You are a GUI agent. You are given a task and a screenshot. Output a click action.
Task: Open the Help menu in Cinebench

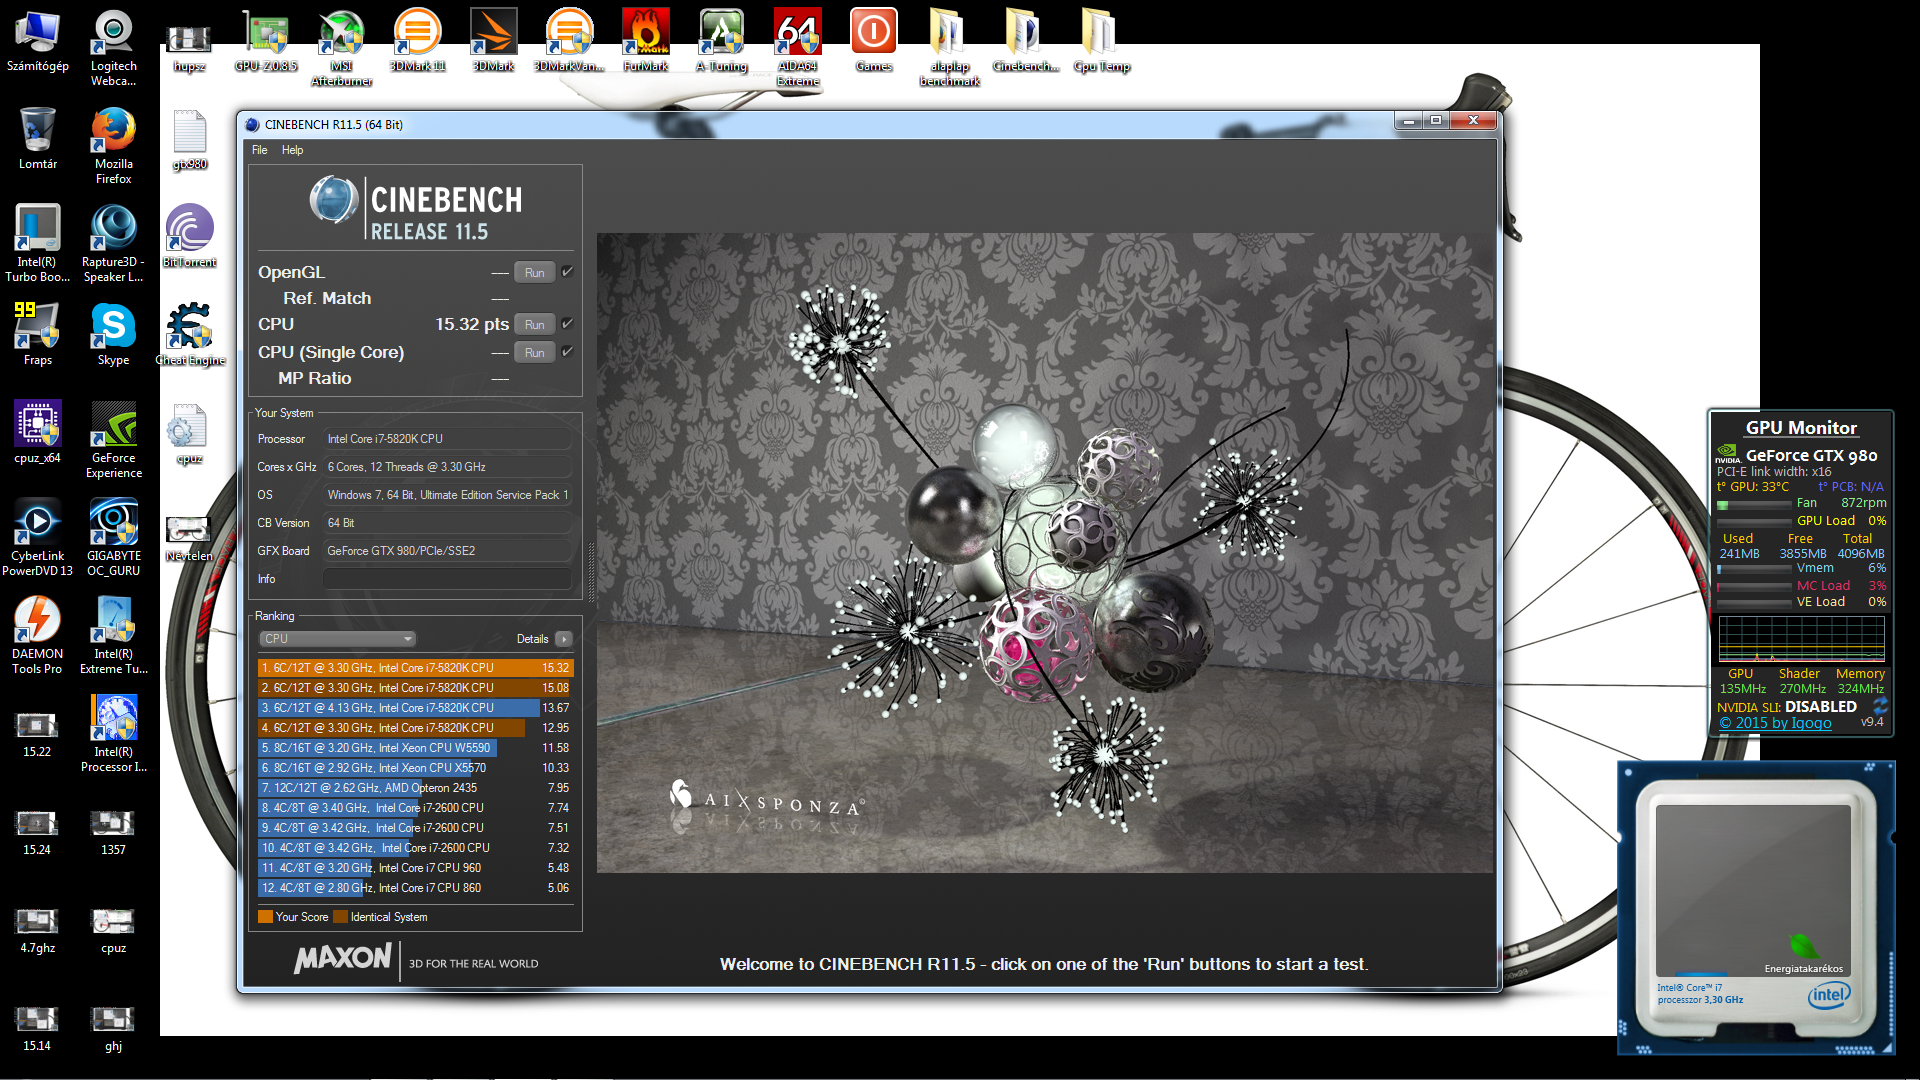tap(292, 150)
